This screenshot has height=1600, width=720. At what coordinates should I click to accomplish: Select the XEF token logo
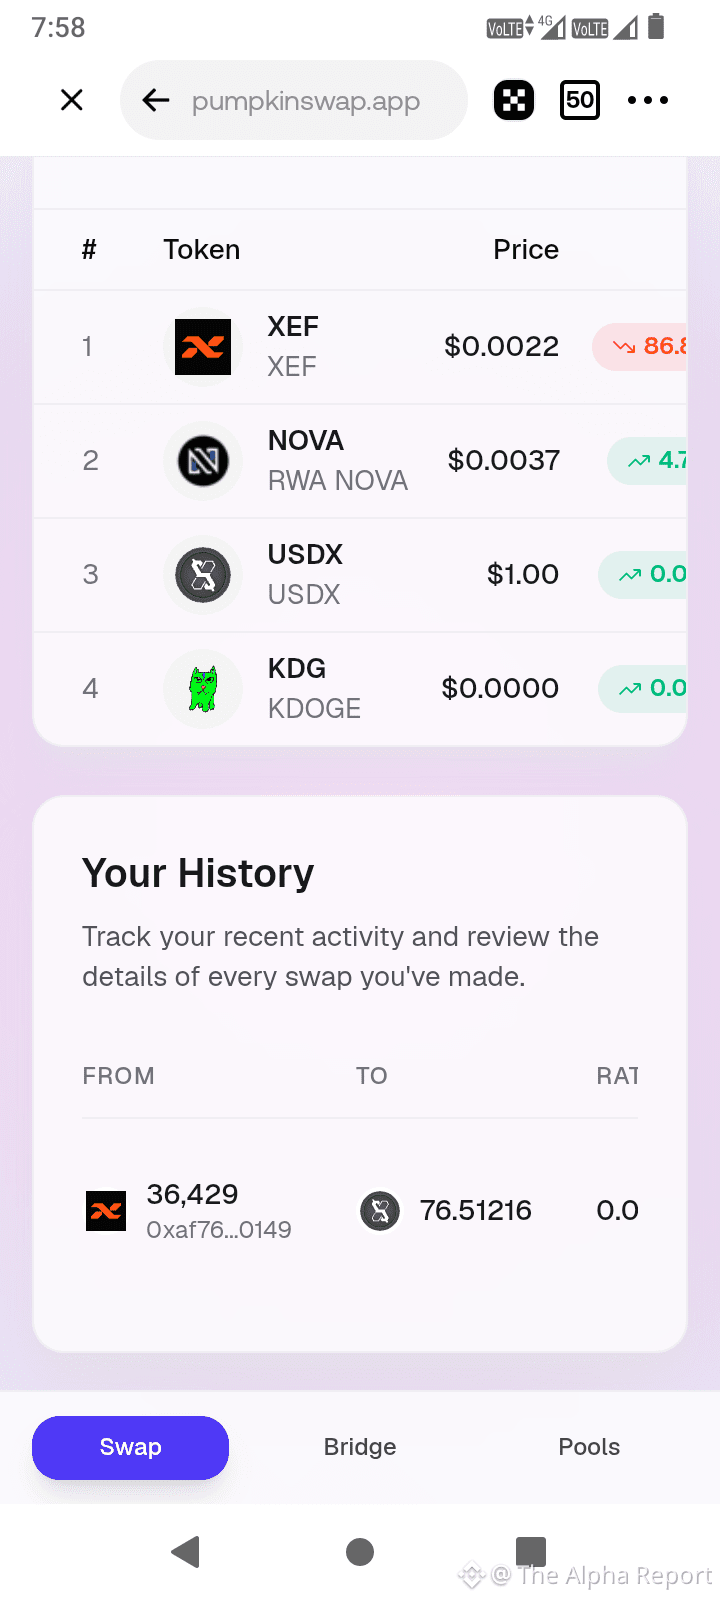203,347
